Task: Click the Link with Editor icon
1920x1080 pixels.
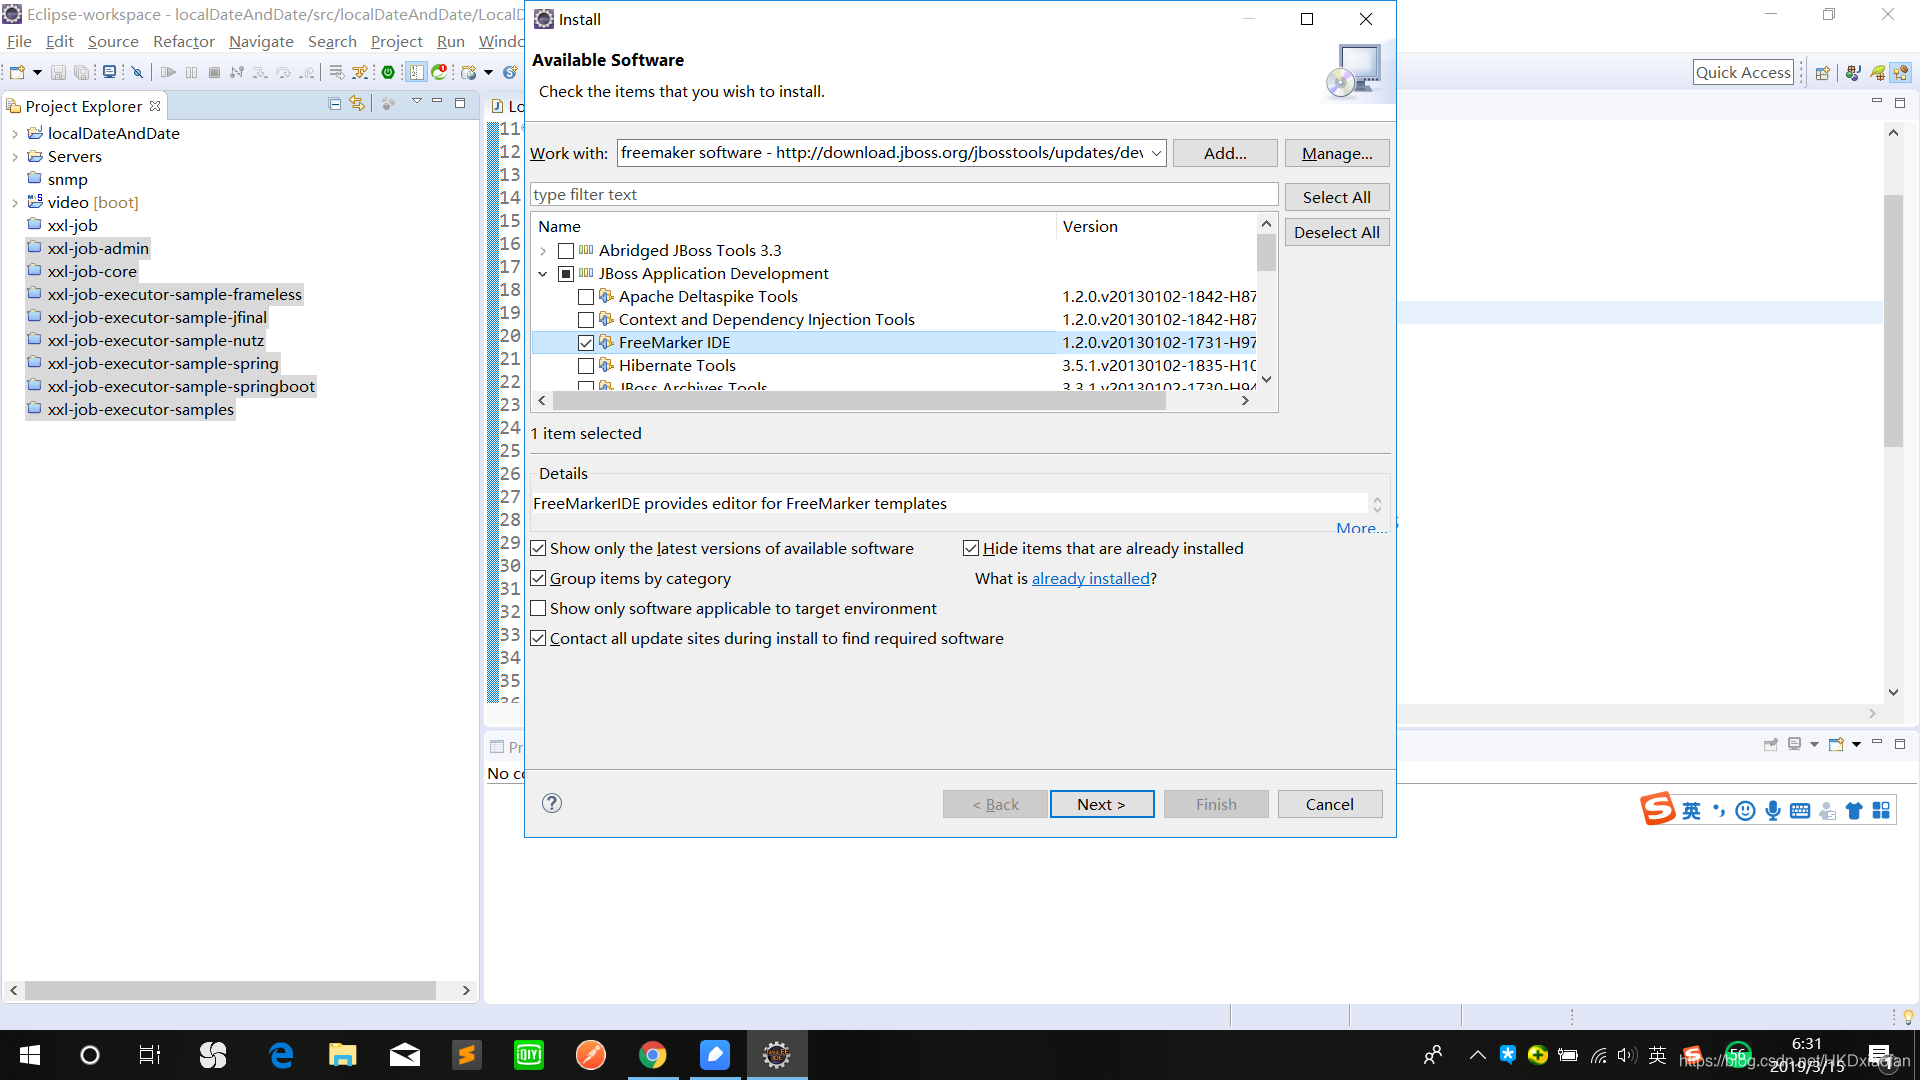Action: coord(357,103)
